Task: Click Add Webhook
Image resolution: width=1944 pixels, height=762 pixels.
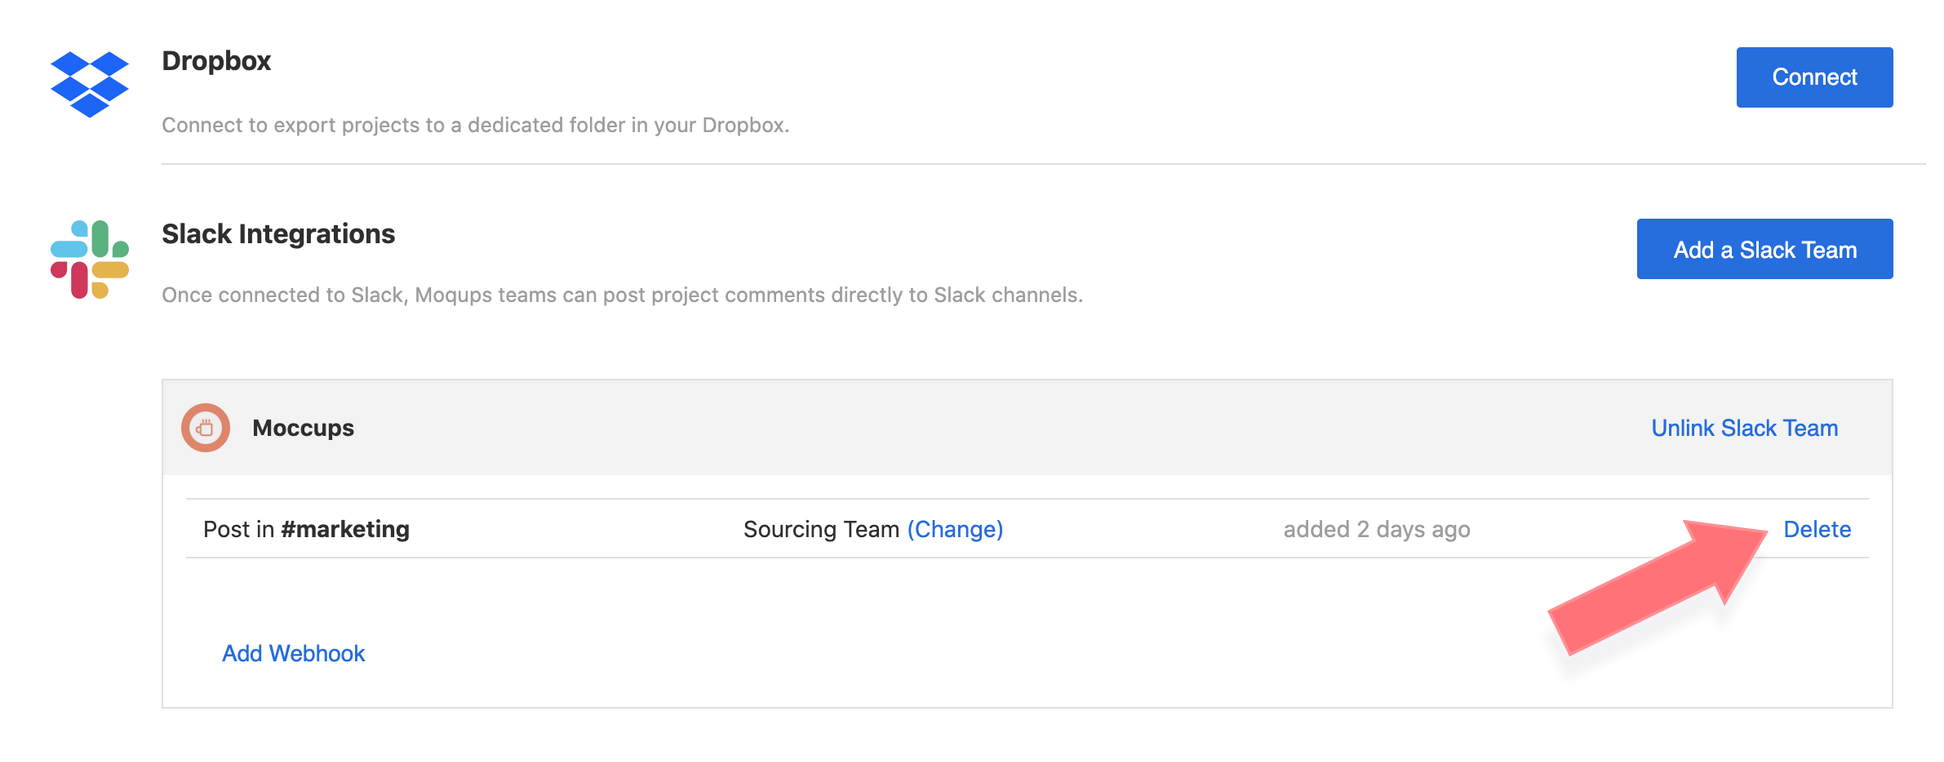Action: pyautogui.click(x=293, y=653)
